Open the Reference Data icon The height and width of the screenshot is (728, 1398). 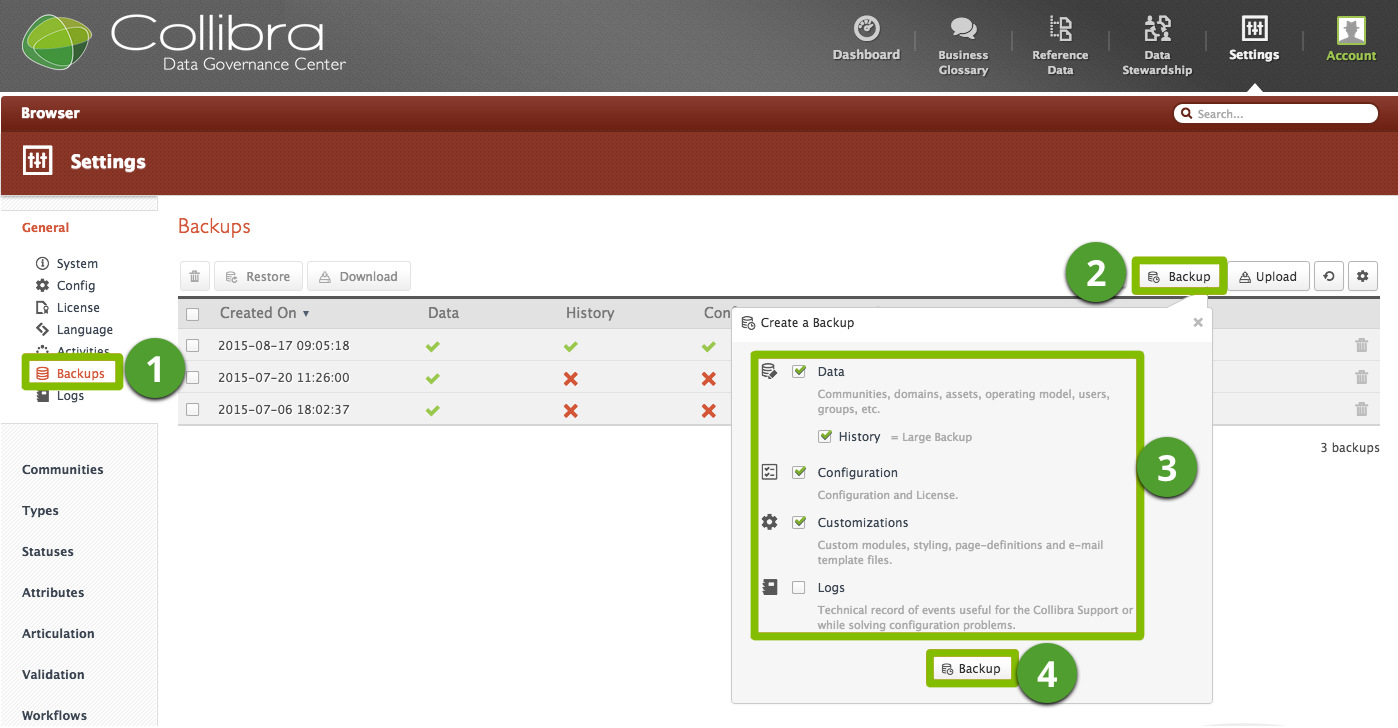click(1060, 28)
